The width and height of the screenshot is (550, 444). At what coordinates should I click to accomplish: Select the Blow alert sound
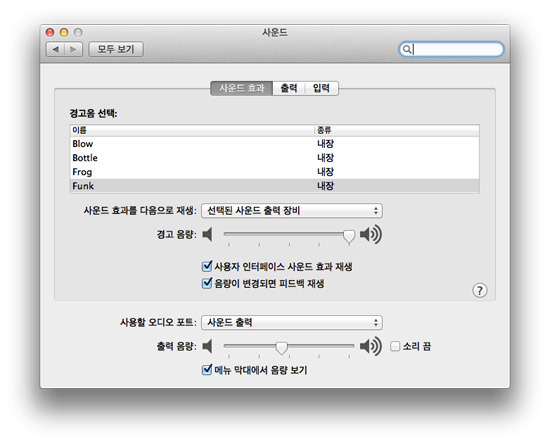pos(274,144)
